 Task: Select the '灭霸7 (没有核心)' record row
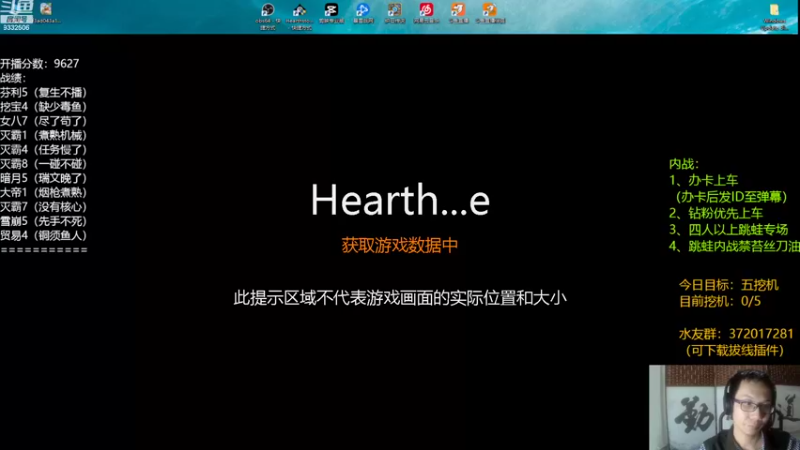[x=44, y=207]
